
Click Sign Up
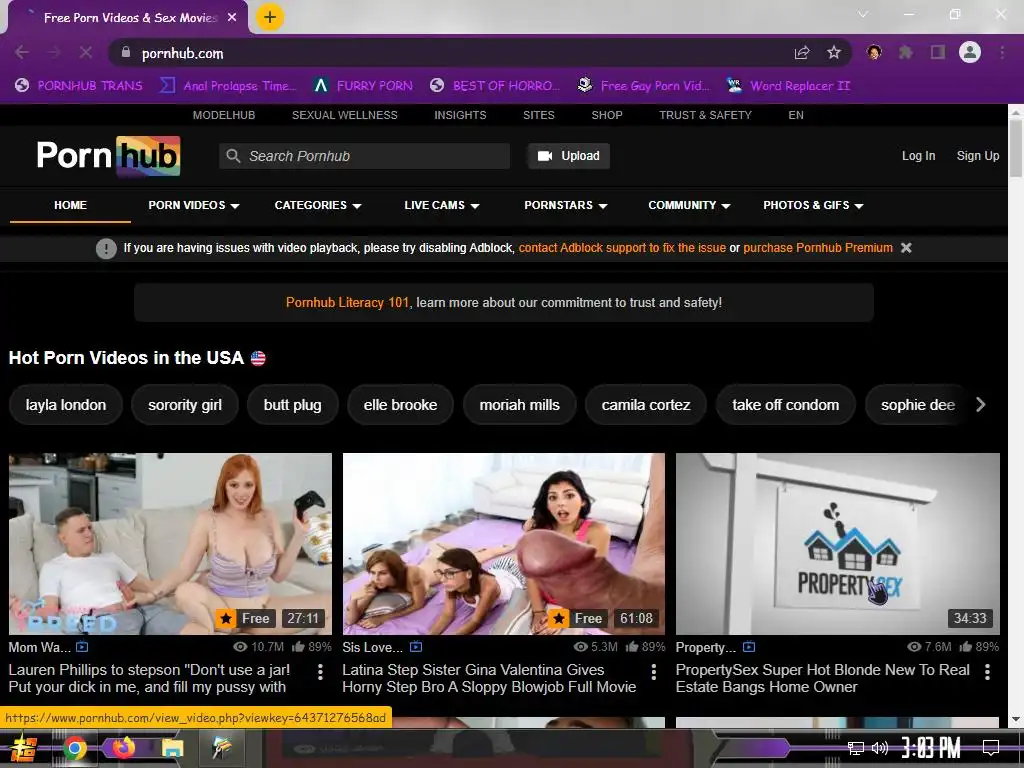pos(978,156)
